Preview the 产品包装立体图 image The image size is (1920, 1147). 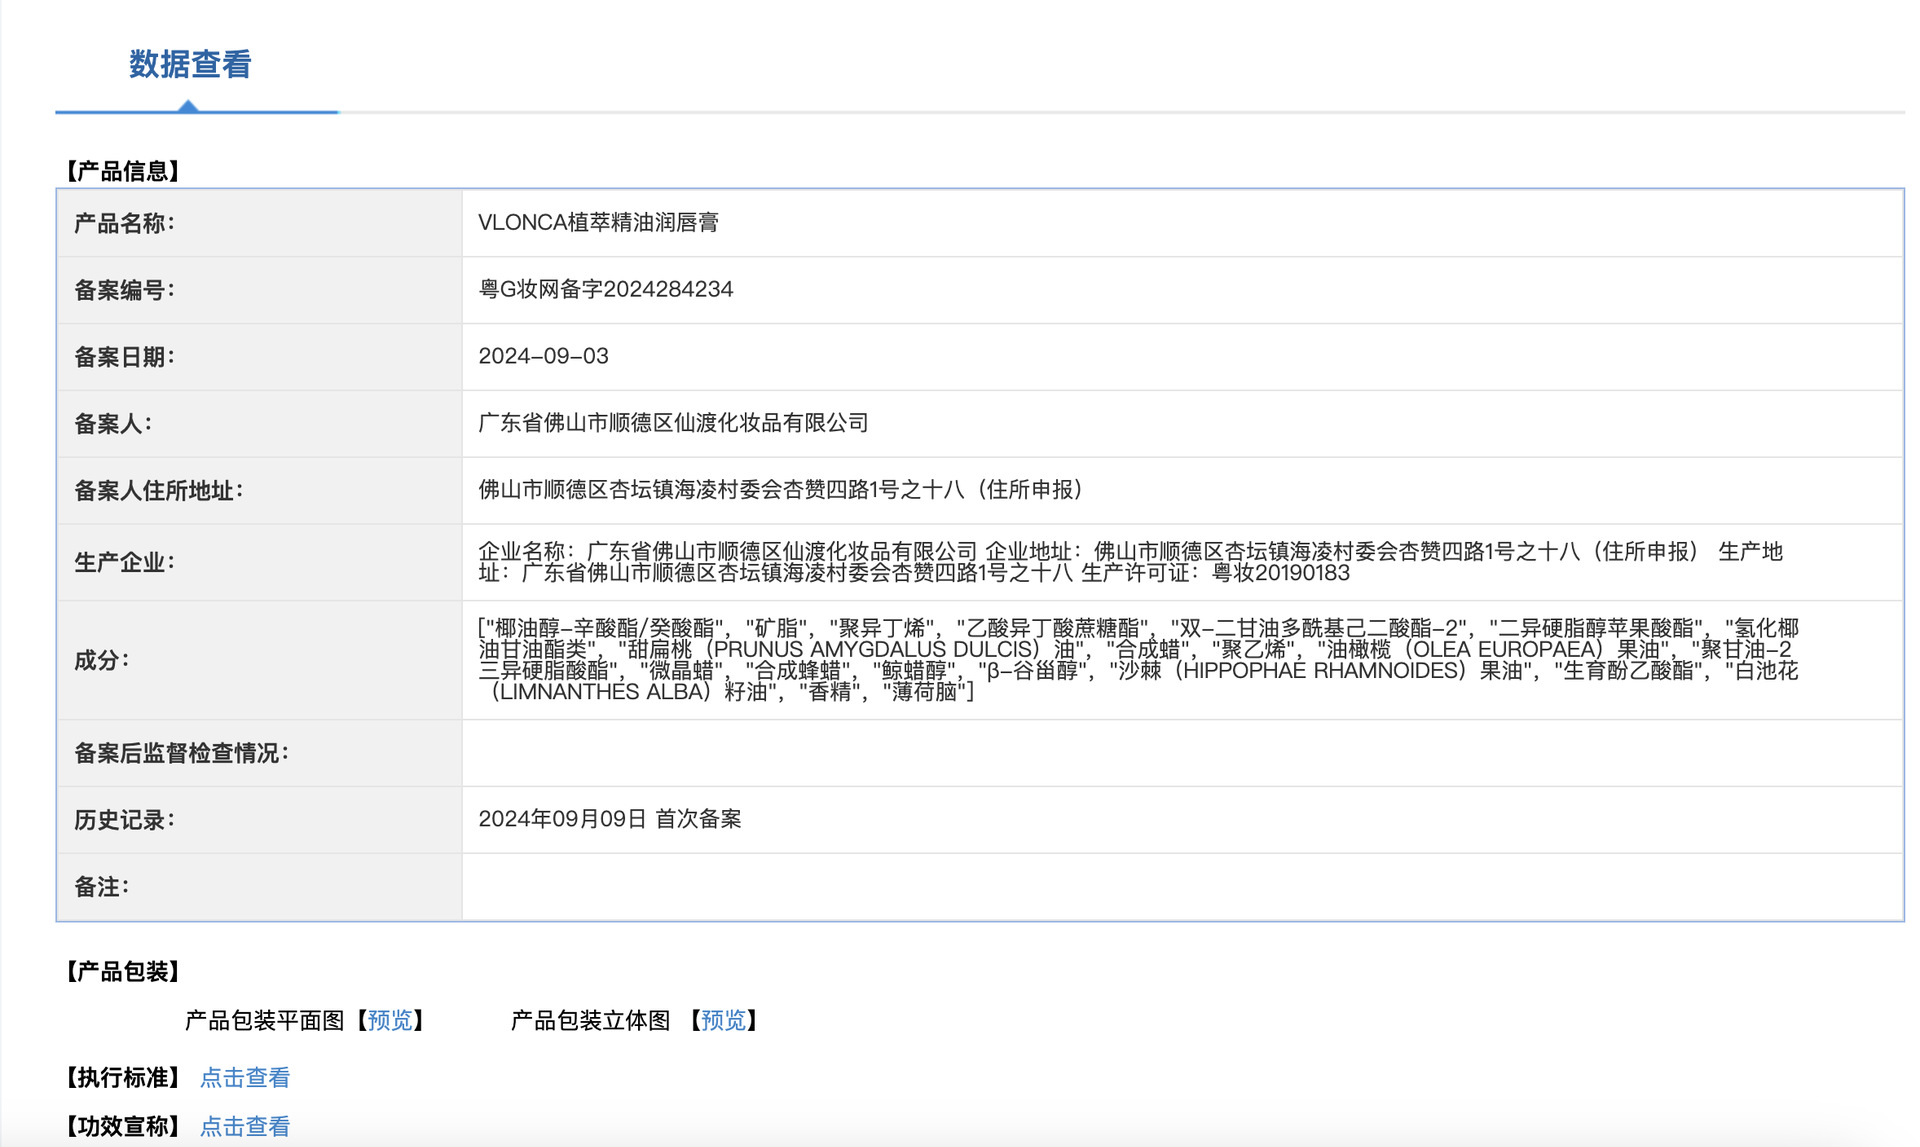pos(722,1020)
